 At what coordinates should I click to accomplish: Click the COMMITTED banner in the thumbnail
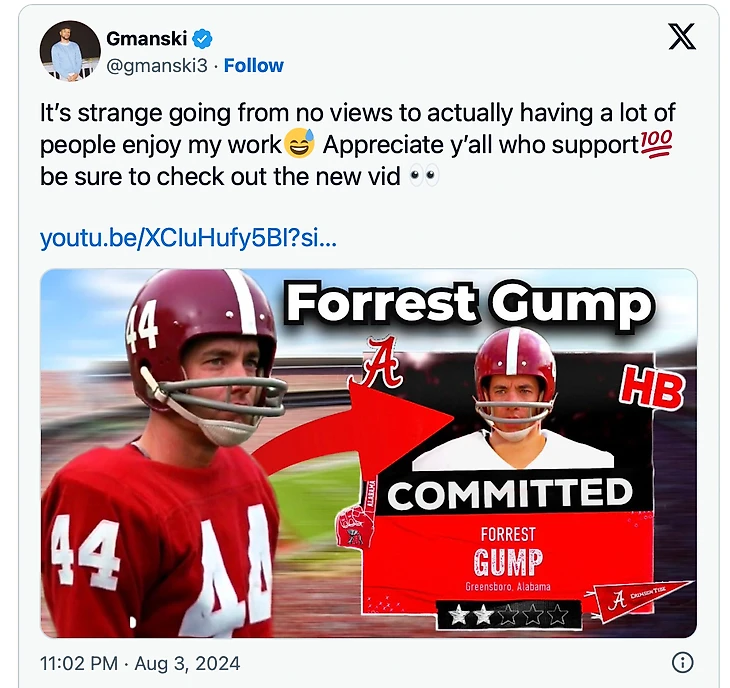point(511,494)
